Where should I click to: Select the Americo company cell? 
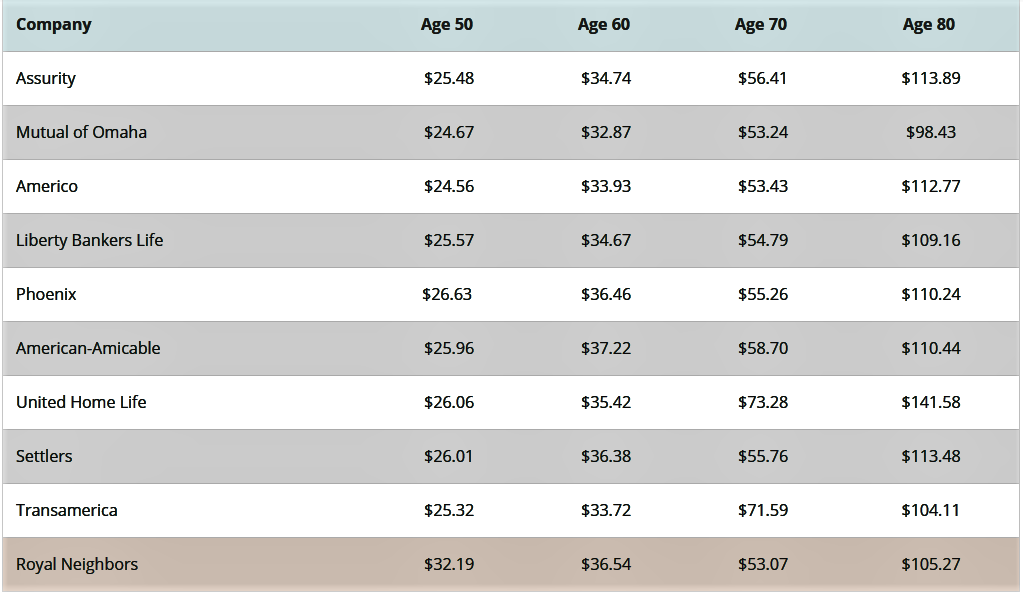click(x=47, y=186)
